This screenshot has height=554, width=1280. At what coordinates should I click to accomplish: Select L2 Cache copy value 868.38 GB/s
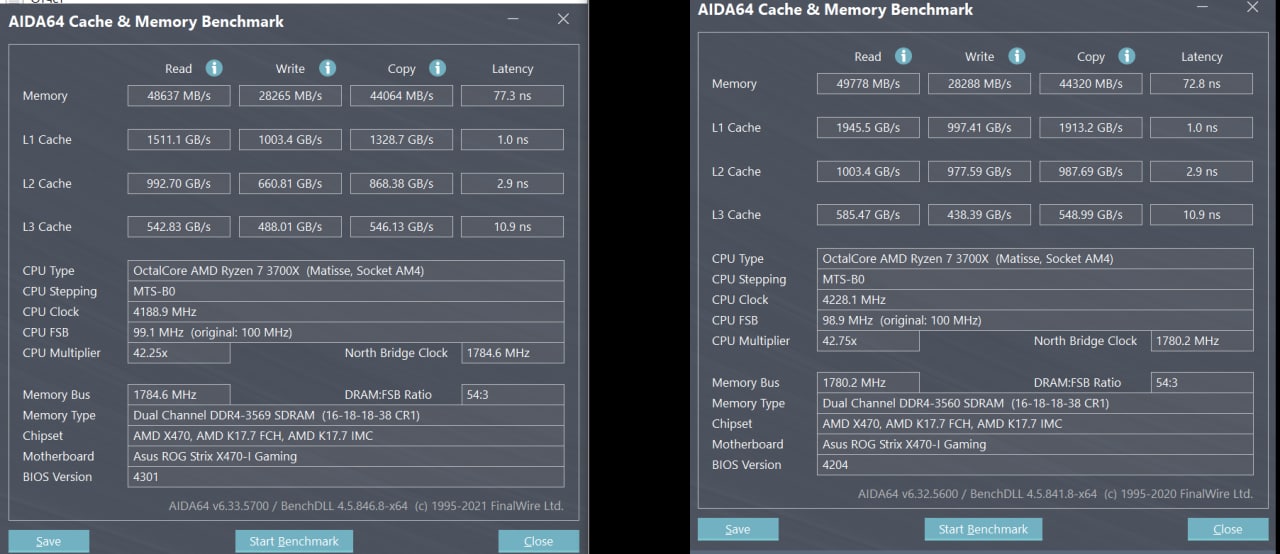click(x=401, y=184)
